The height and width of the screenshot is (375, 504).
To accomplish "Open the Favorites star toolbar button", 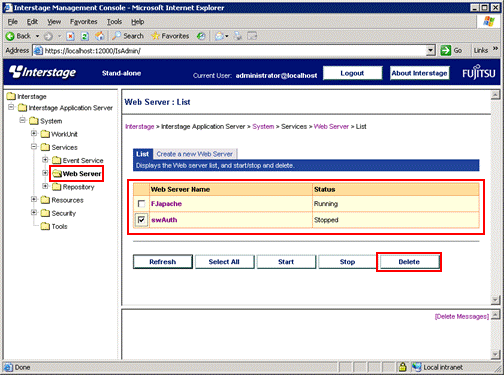I will (x=170, y=36).
